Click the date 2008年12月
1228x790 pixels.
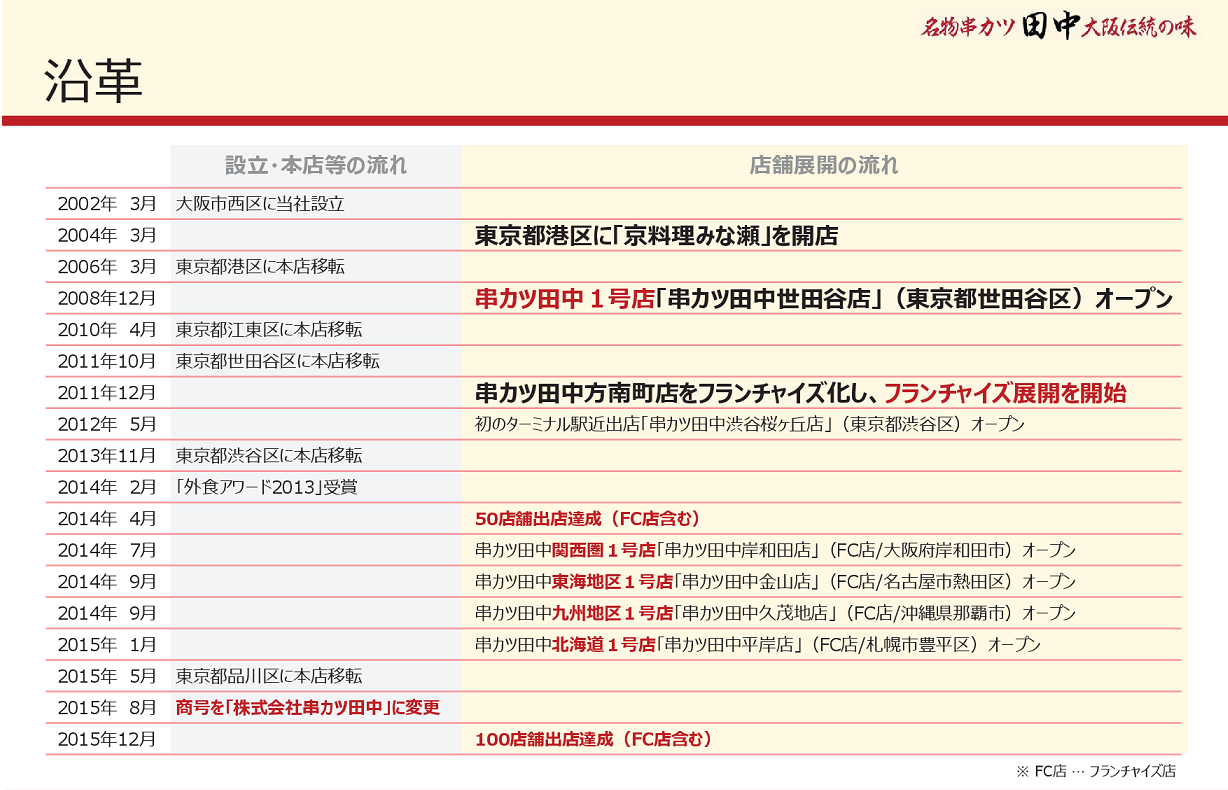click(x=107, y=298)
